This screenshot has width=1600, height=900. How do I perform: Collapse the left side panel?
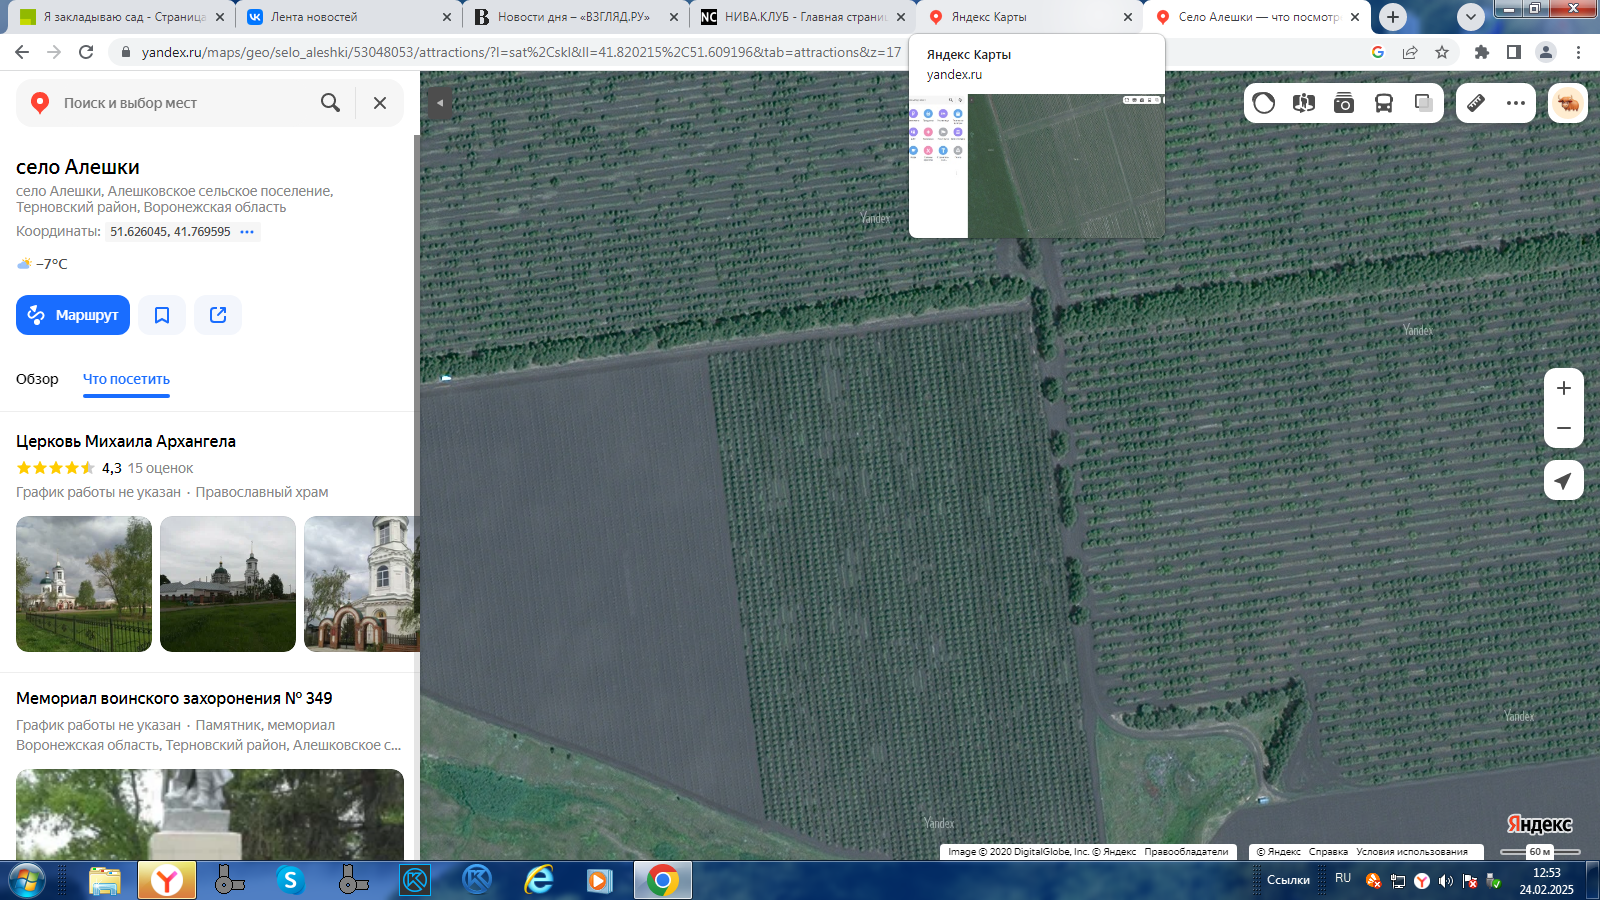[440, 103]
